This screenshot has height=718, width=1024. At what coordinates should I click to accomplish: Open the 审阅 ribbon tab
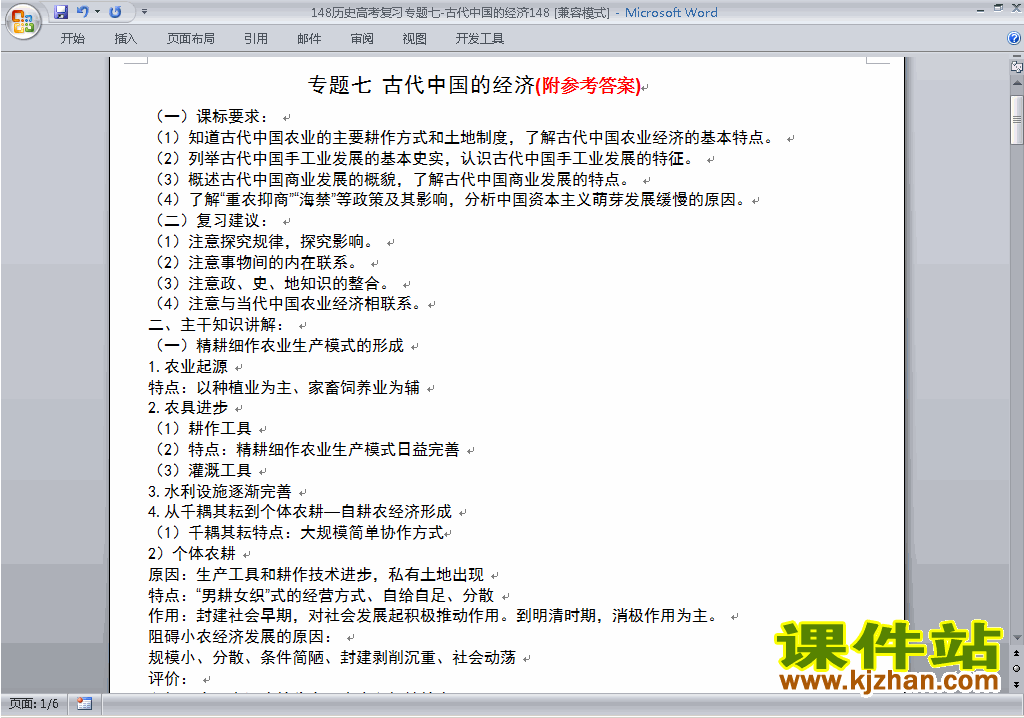click(362, 39)
